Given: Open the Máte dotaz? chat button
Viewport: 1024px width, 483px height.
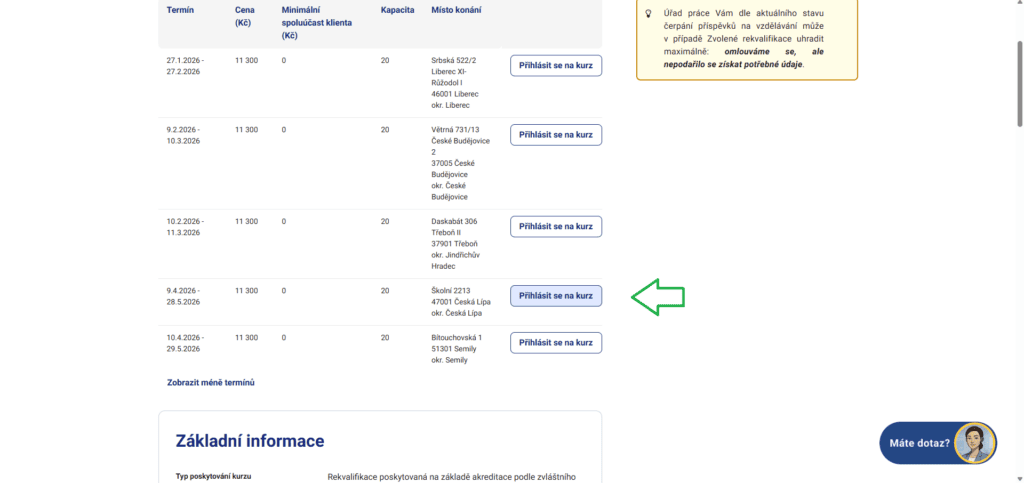Looking at the screenshot, I should [938, 443].
